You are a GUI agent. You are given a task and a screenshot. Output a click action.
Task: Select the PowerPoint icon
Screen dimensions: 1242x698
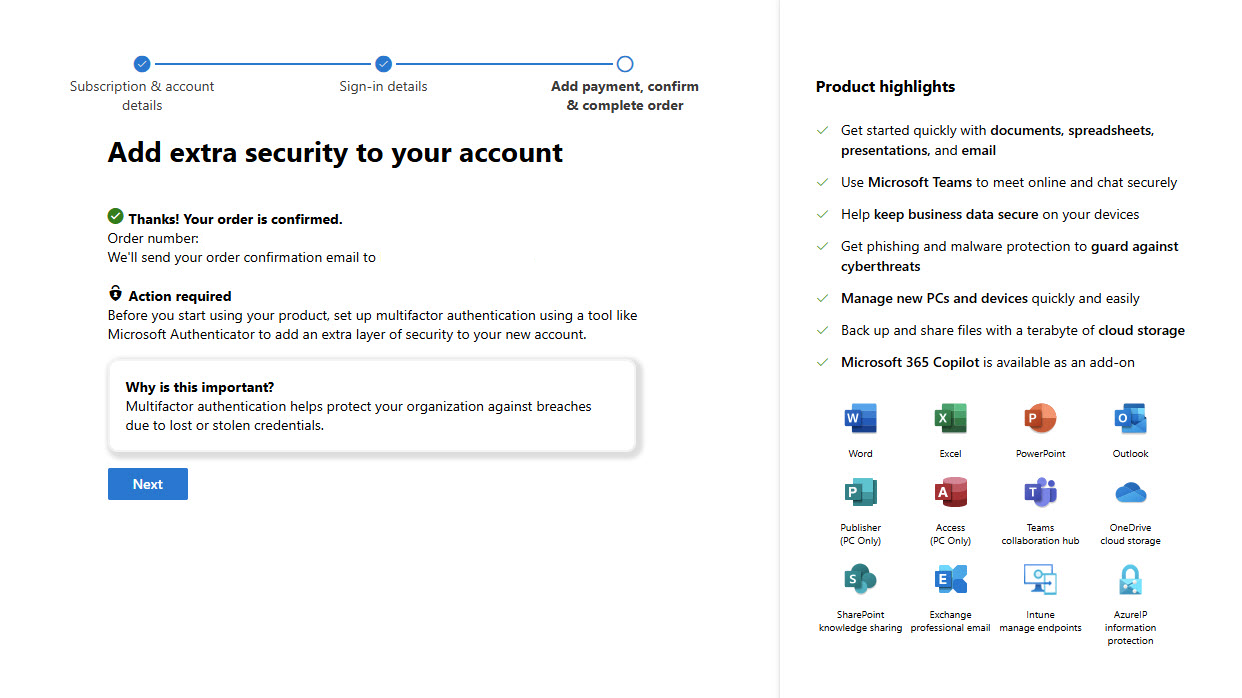point(1040,418)
